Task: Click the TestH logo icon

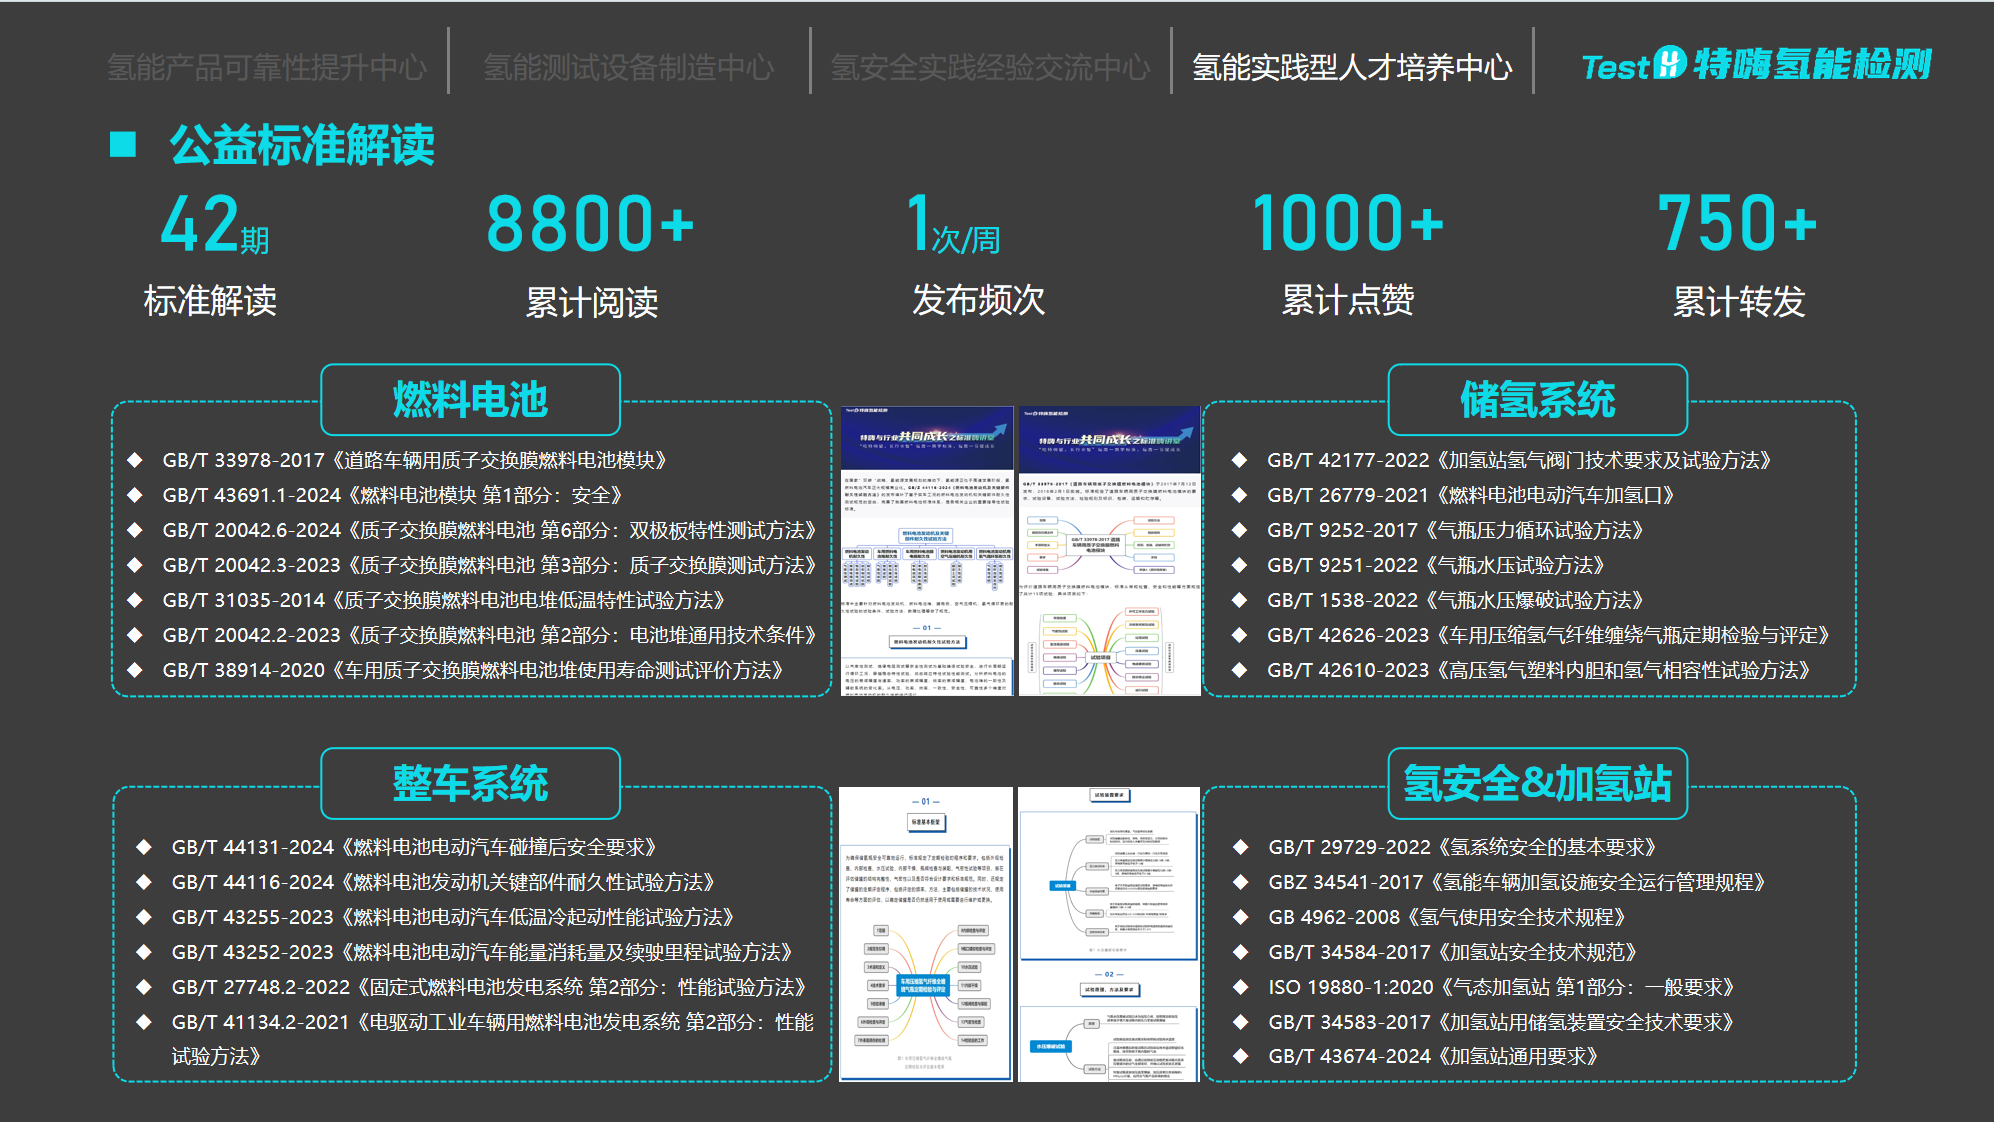Action: 1669,63
